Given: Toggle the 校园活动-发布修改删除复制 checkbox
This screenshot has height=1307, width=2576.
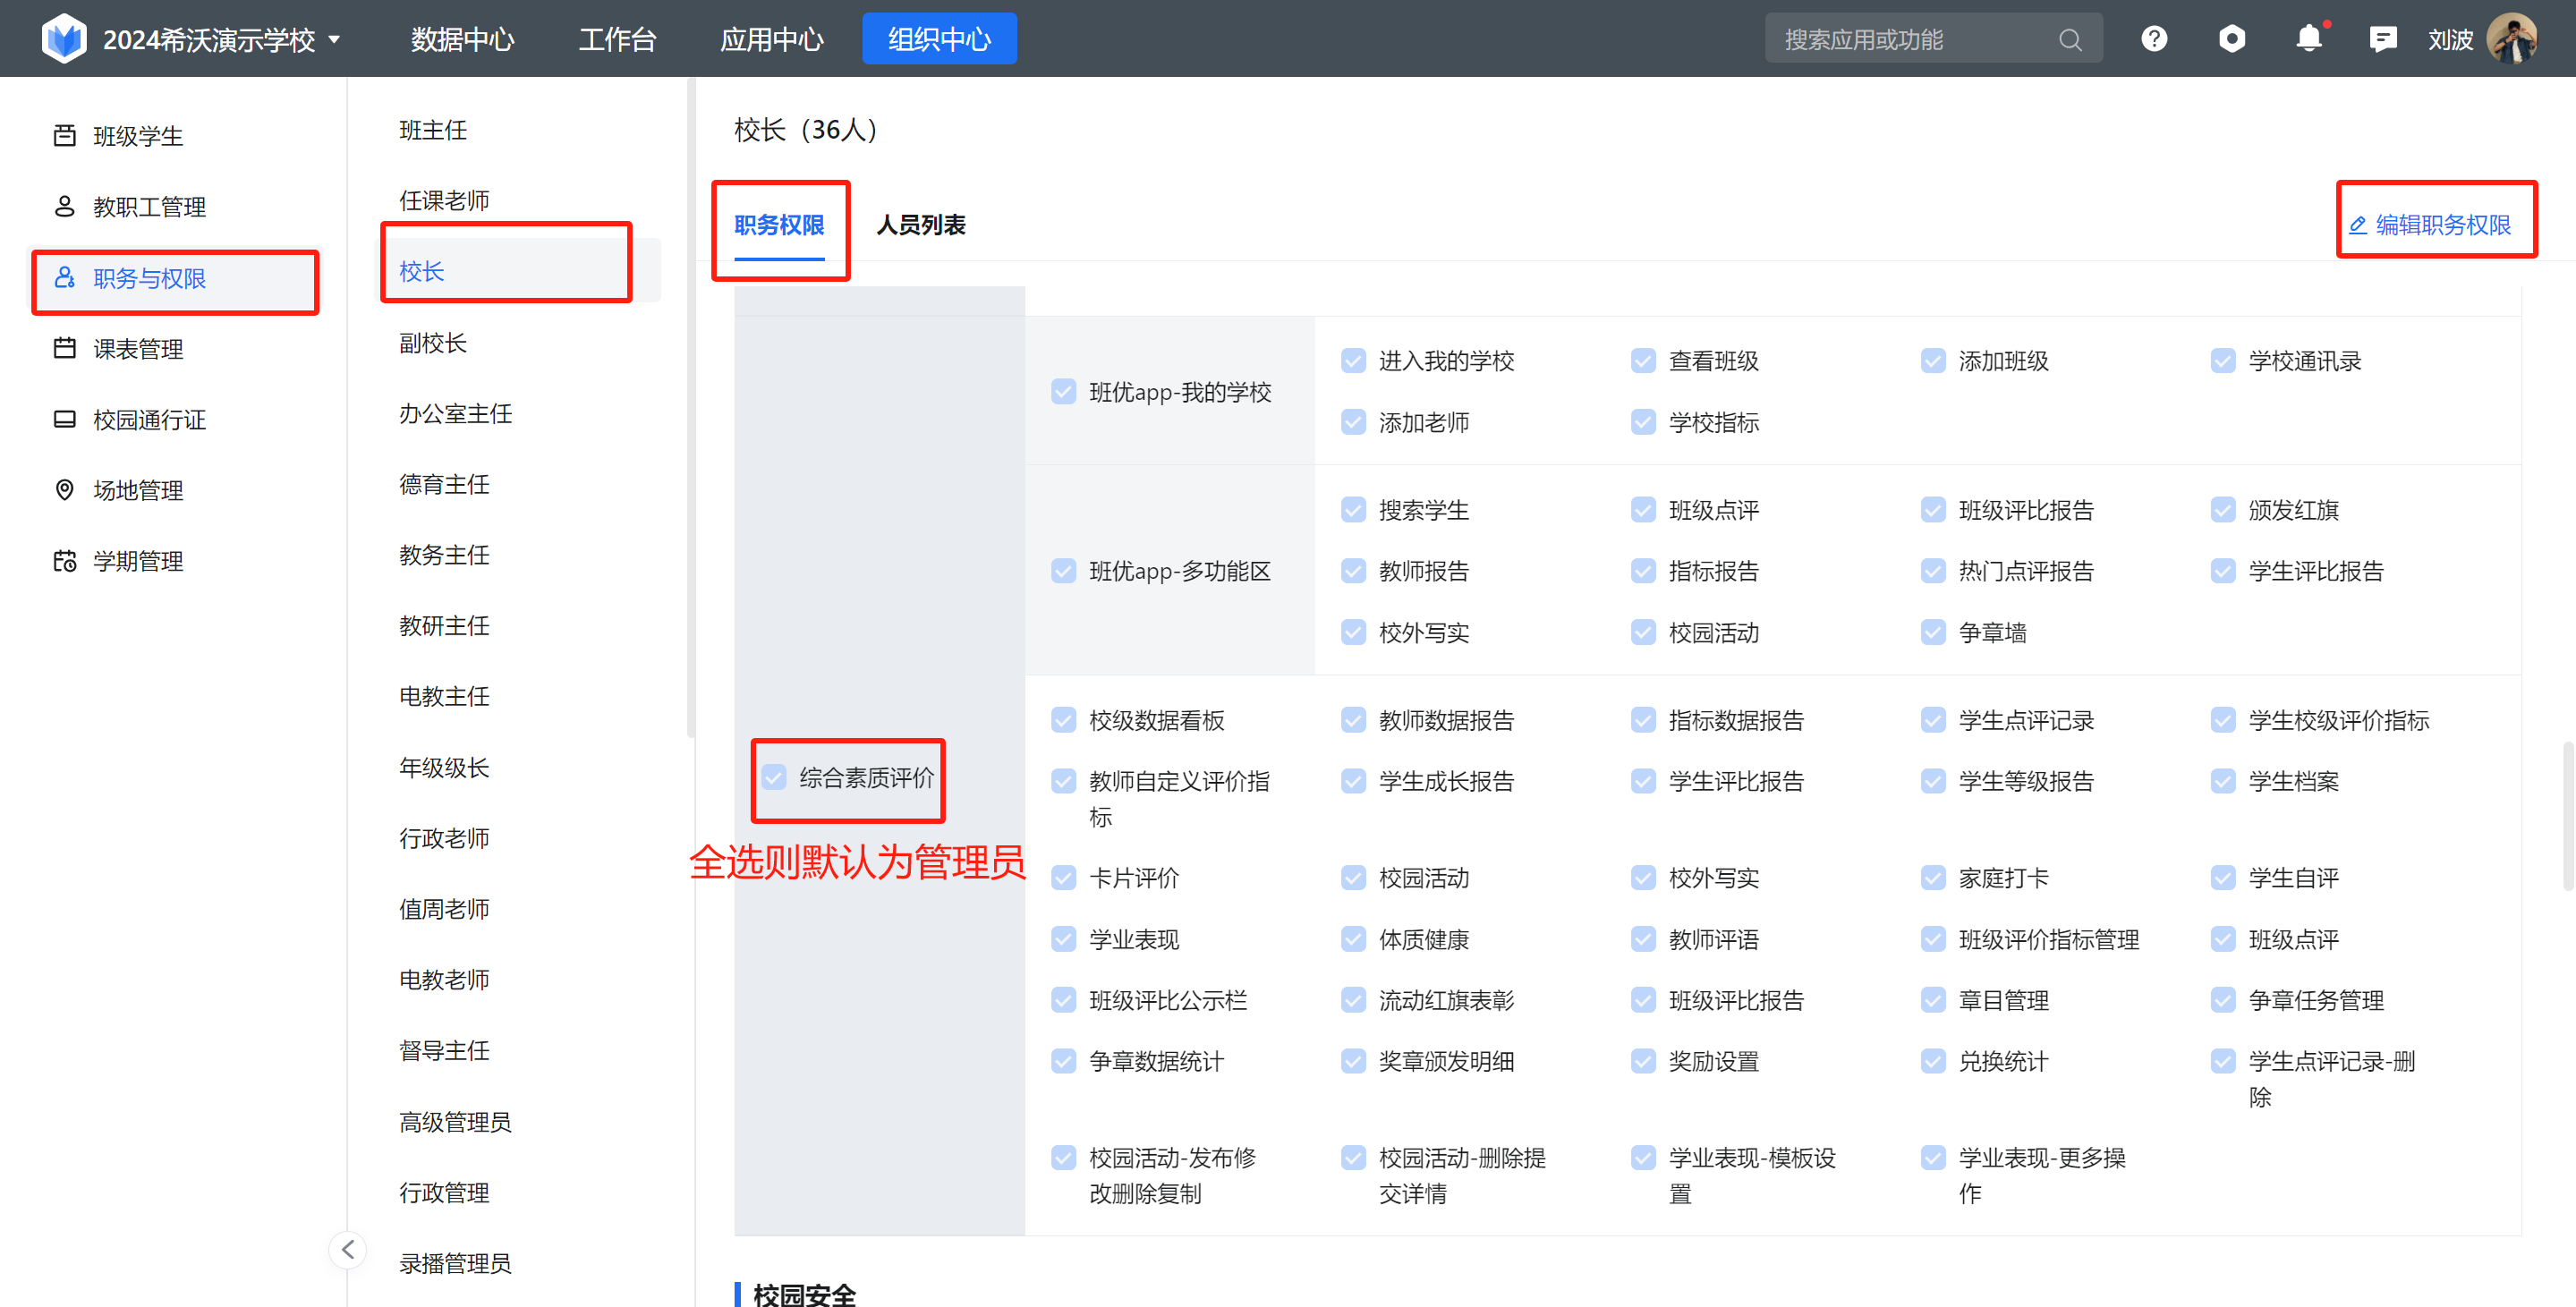Looking at the screenshot, I should 1064,1158.
